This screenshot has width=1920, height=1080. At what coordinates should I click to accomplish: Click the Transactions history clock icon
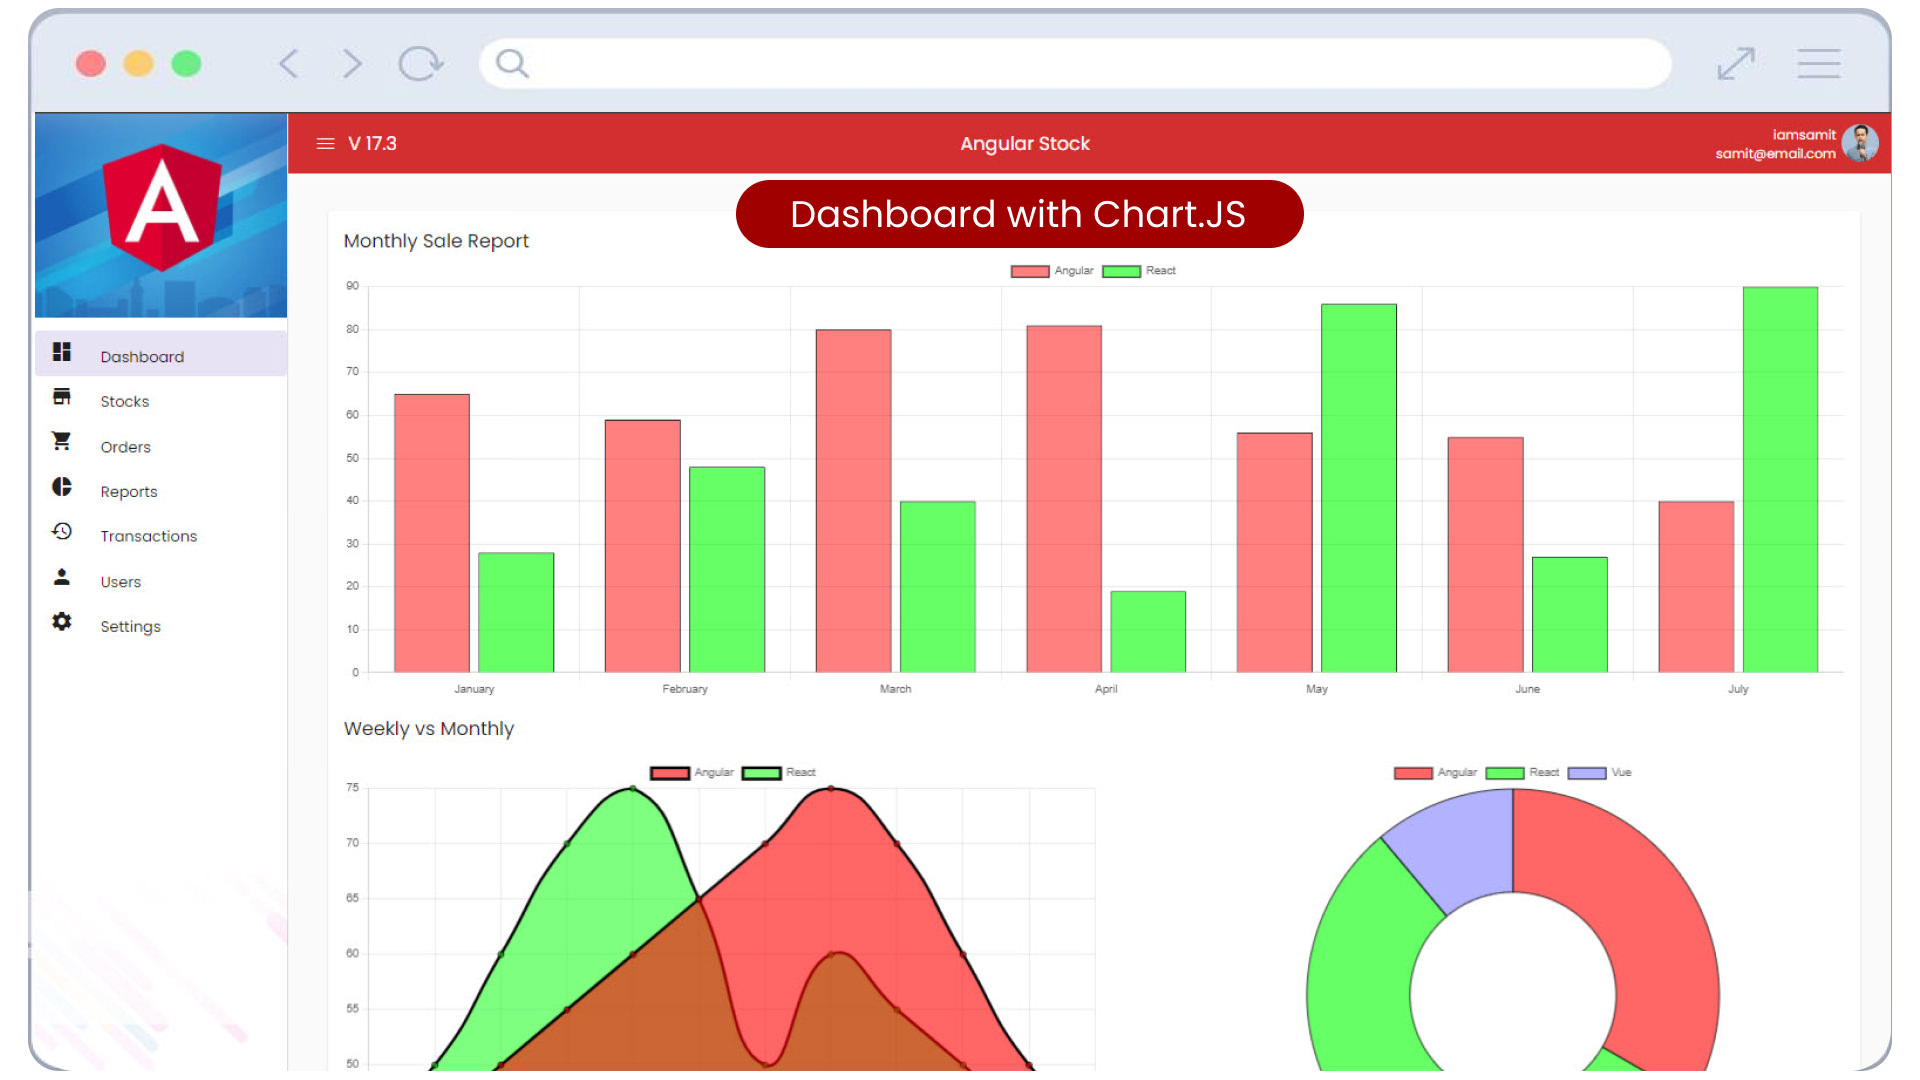pyautogui.click(x=62, y=531)
